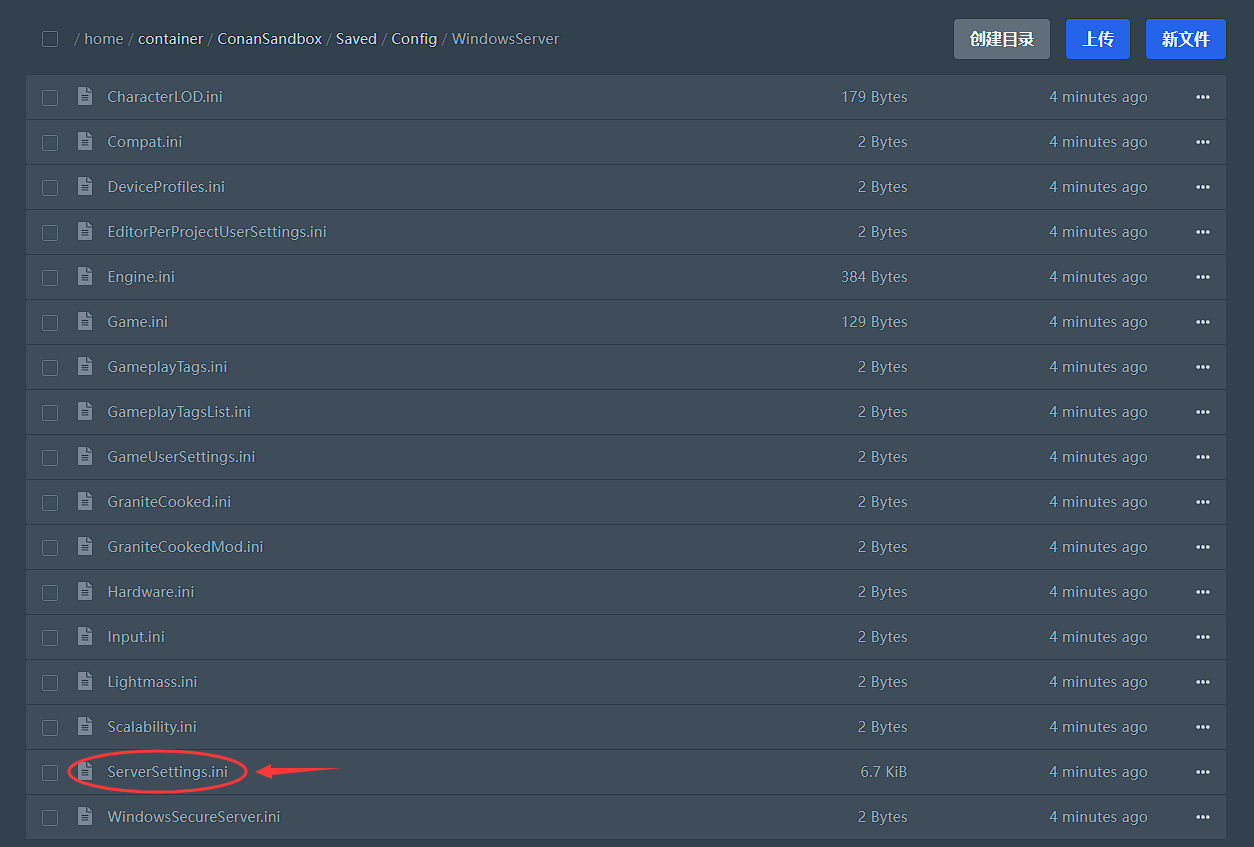Image resolution: width=1254 pixels, height=847 pixels.
Task: Click the file icon of Hardware.ini
Action: click(x=85, y=591)
